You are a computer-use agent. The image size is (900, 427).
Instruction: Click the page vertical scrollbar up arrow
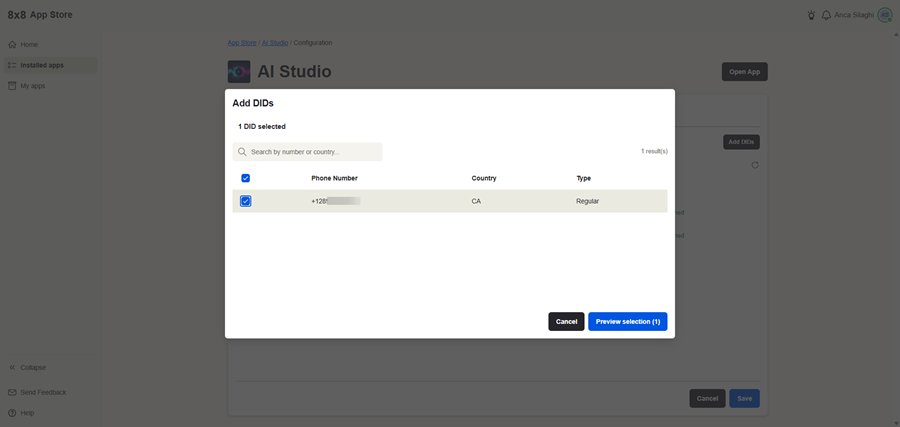tap(896, 34)
